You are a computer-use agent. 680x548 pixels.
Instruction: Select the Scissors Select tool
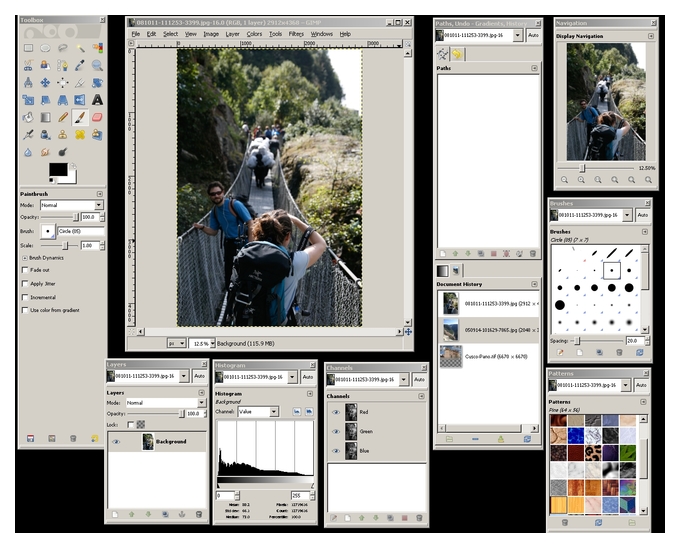pyautogui.click(x=28, y=65)
